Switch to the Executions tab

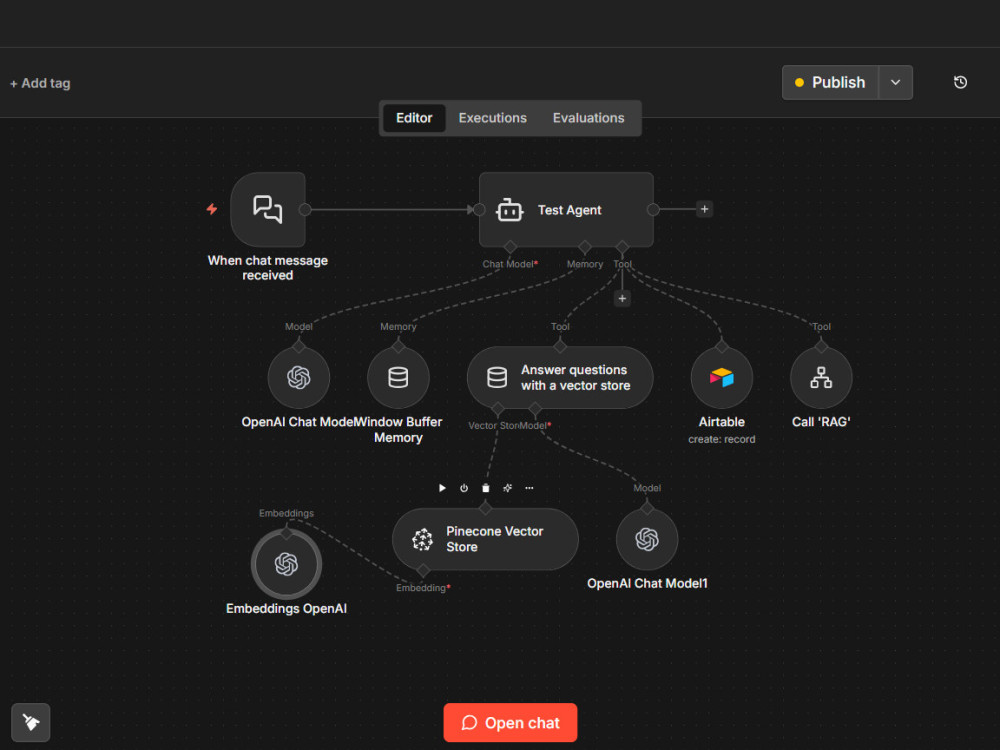click(x=492, y=118)
